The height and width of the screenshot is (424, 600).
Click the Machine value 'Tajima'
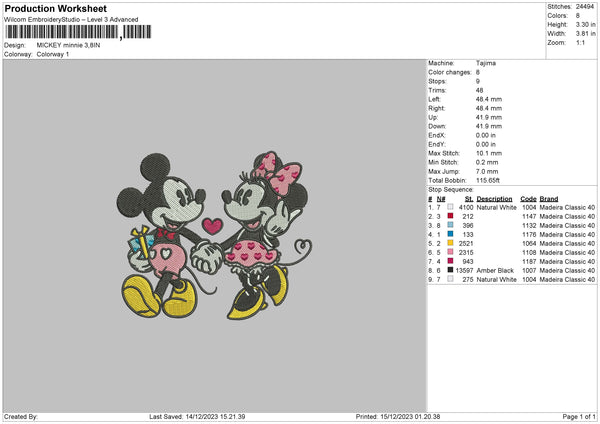(x=486, y=63)
